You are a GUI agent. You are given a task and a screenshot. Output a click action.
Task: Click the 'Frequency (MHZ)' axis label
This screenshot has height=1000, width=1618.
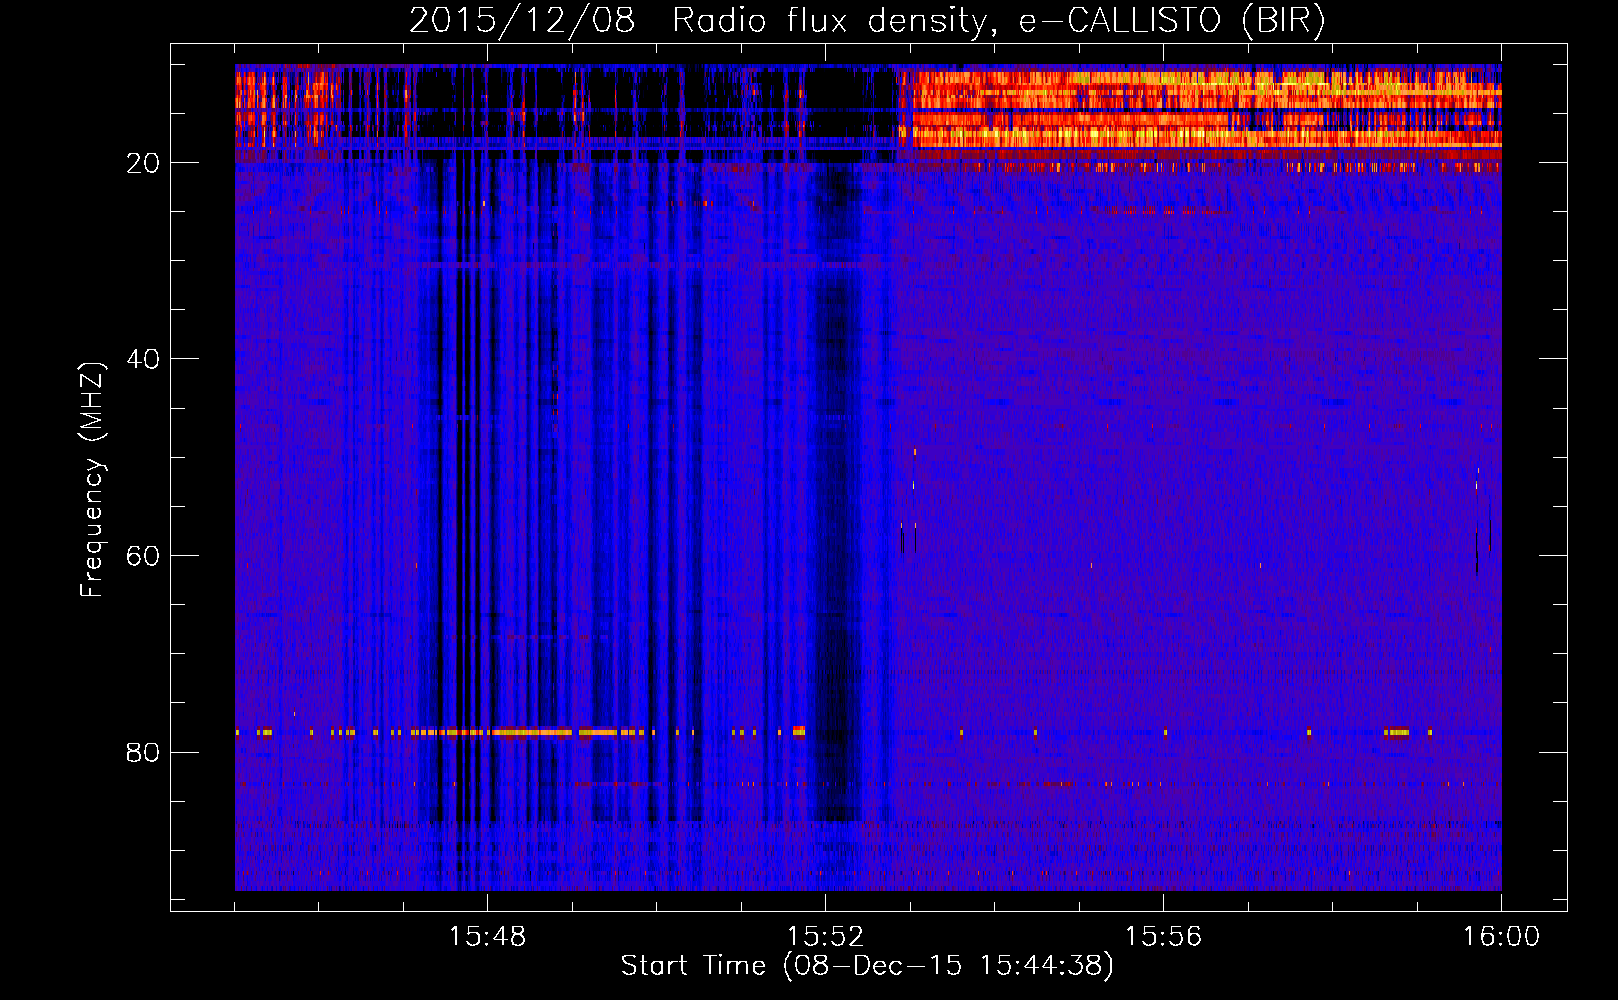[x=92, y=480]
